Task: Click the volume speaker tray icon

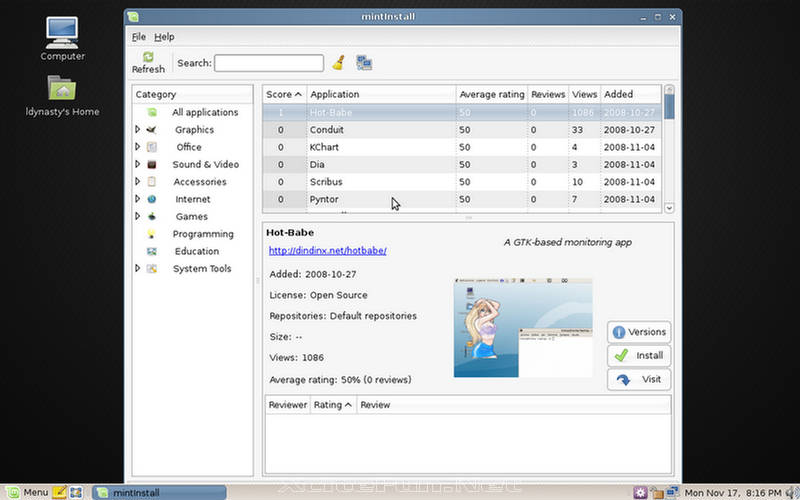Action: click(792, 492)
